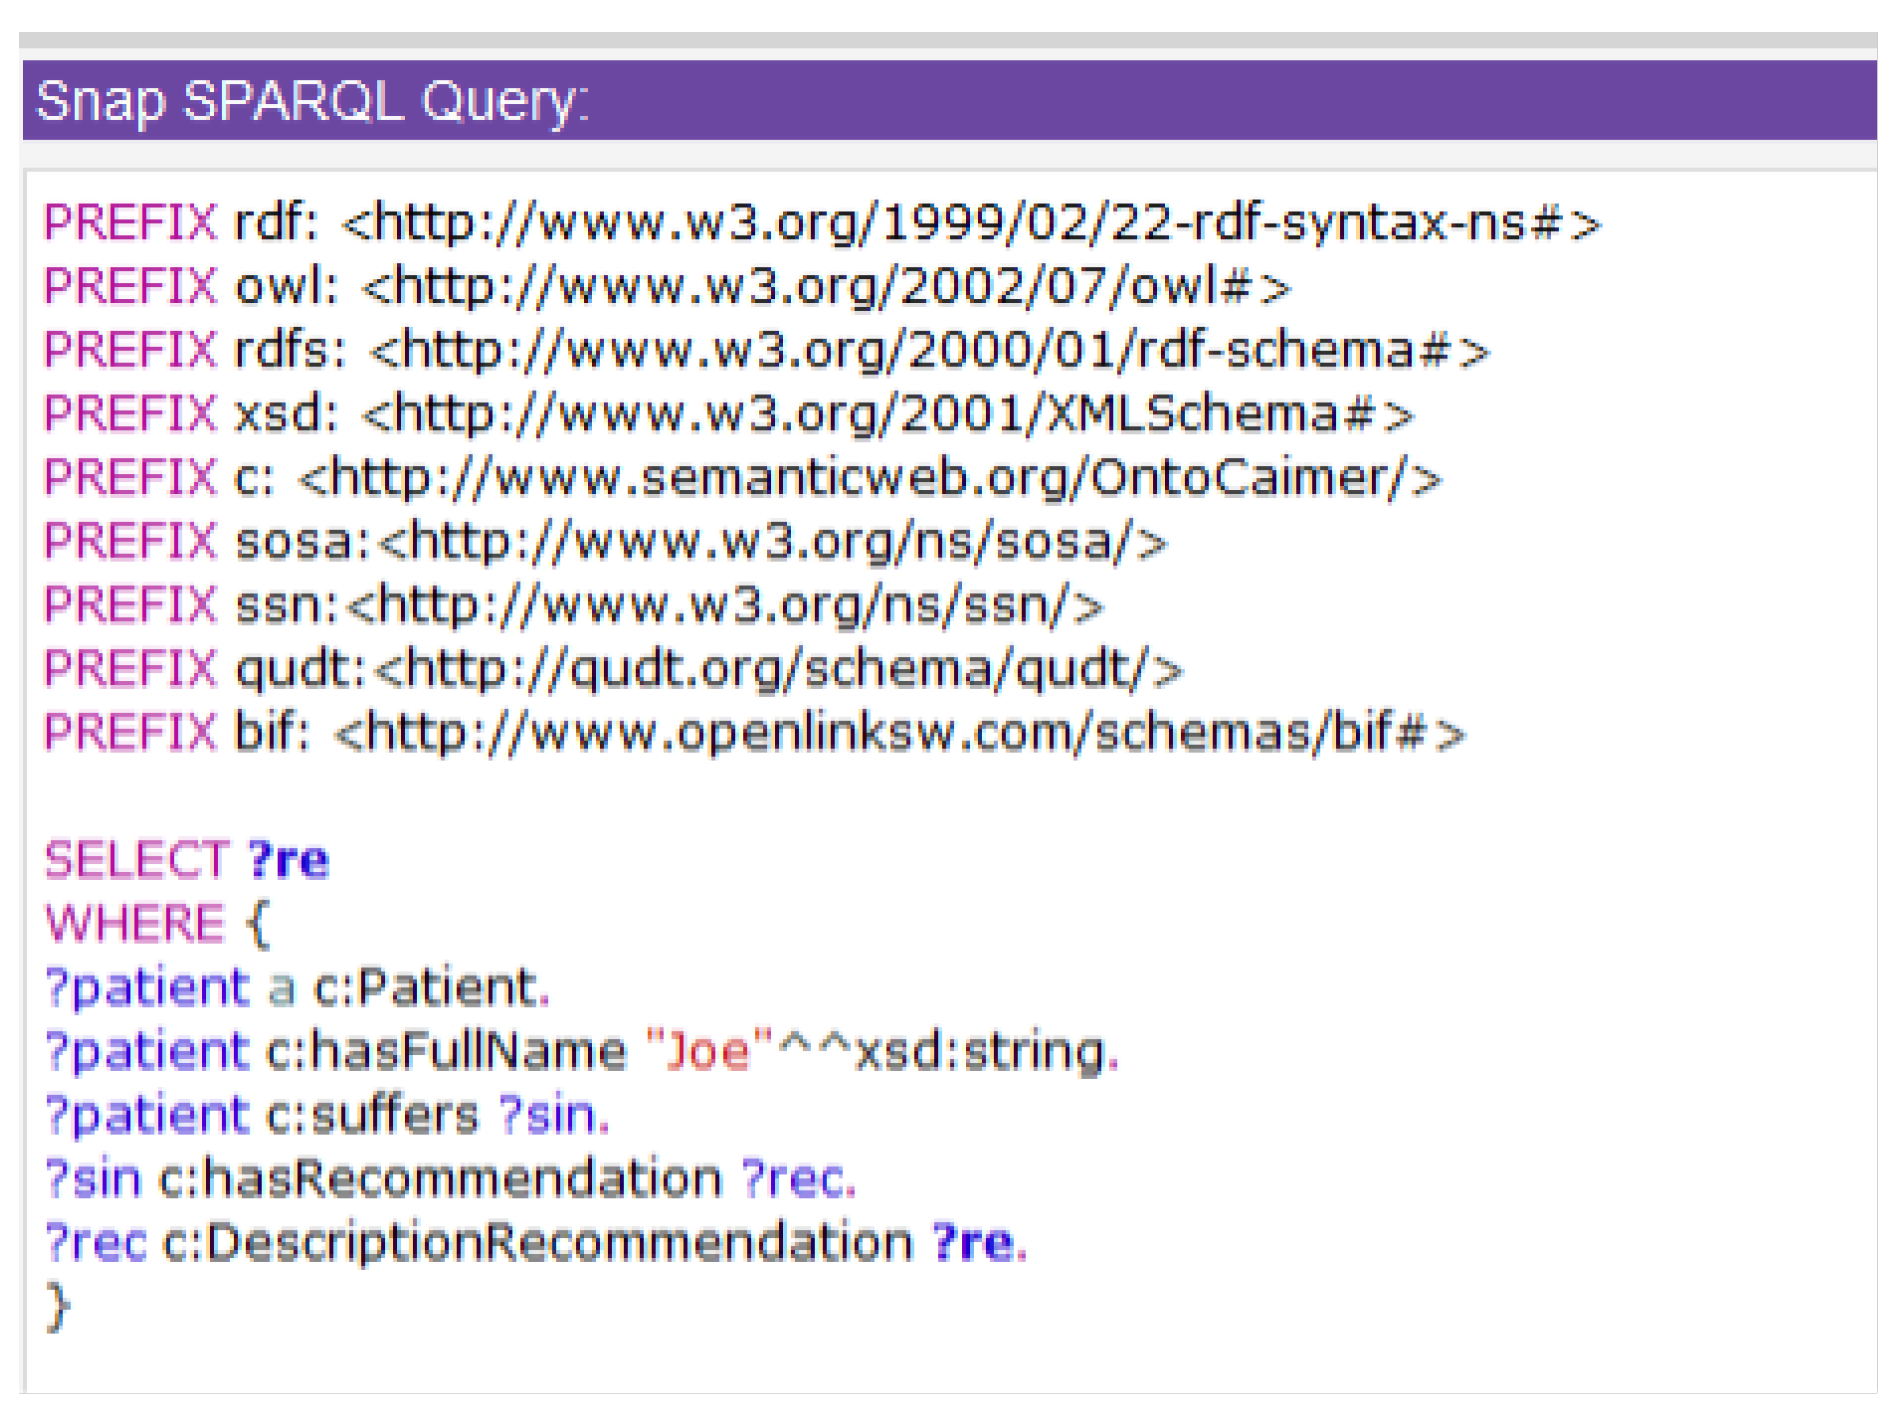Click the OntoCaimer namespace URL
1902x1411 pixels.
(868, 478)
